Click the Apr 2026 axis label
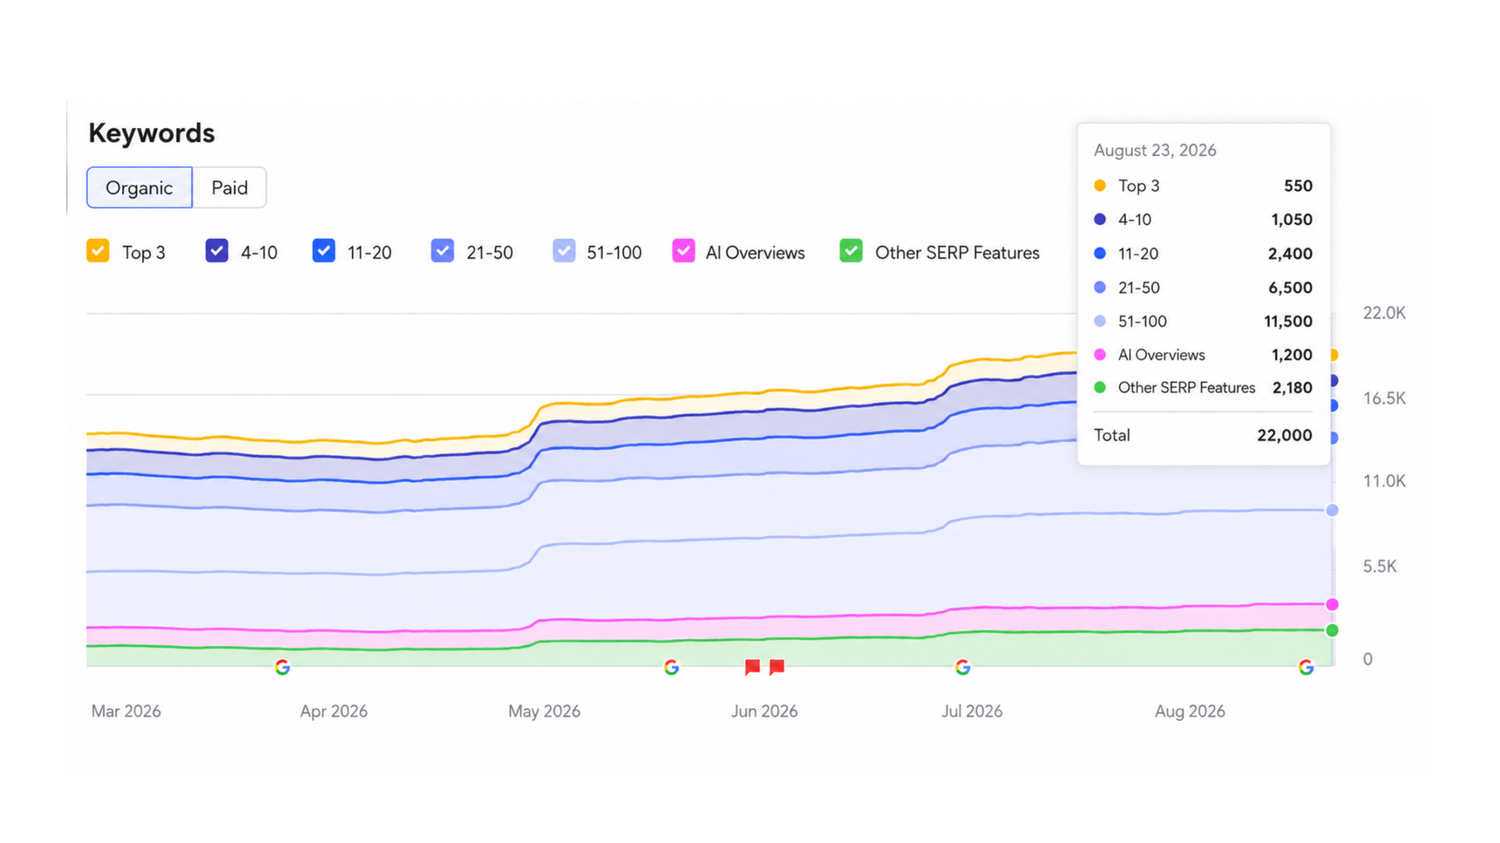The width and height of the screenshot is (1500, 843). coord(334,711)
